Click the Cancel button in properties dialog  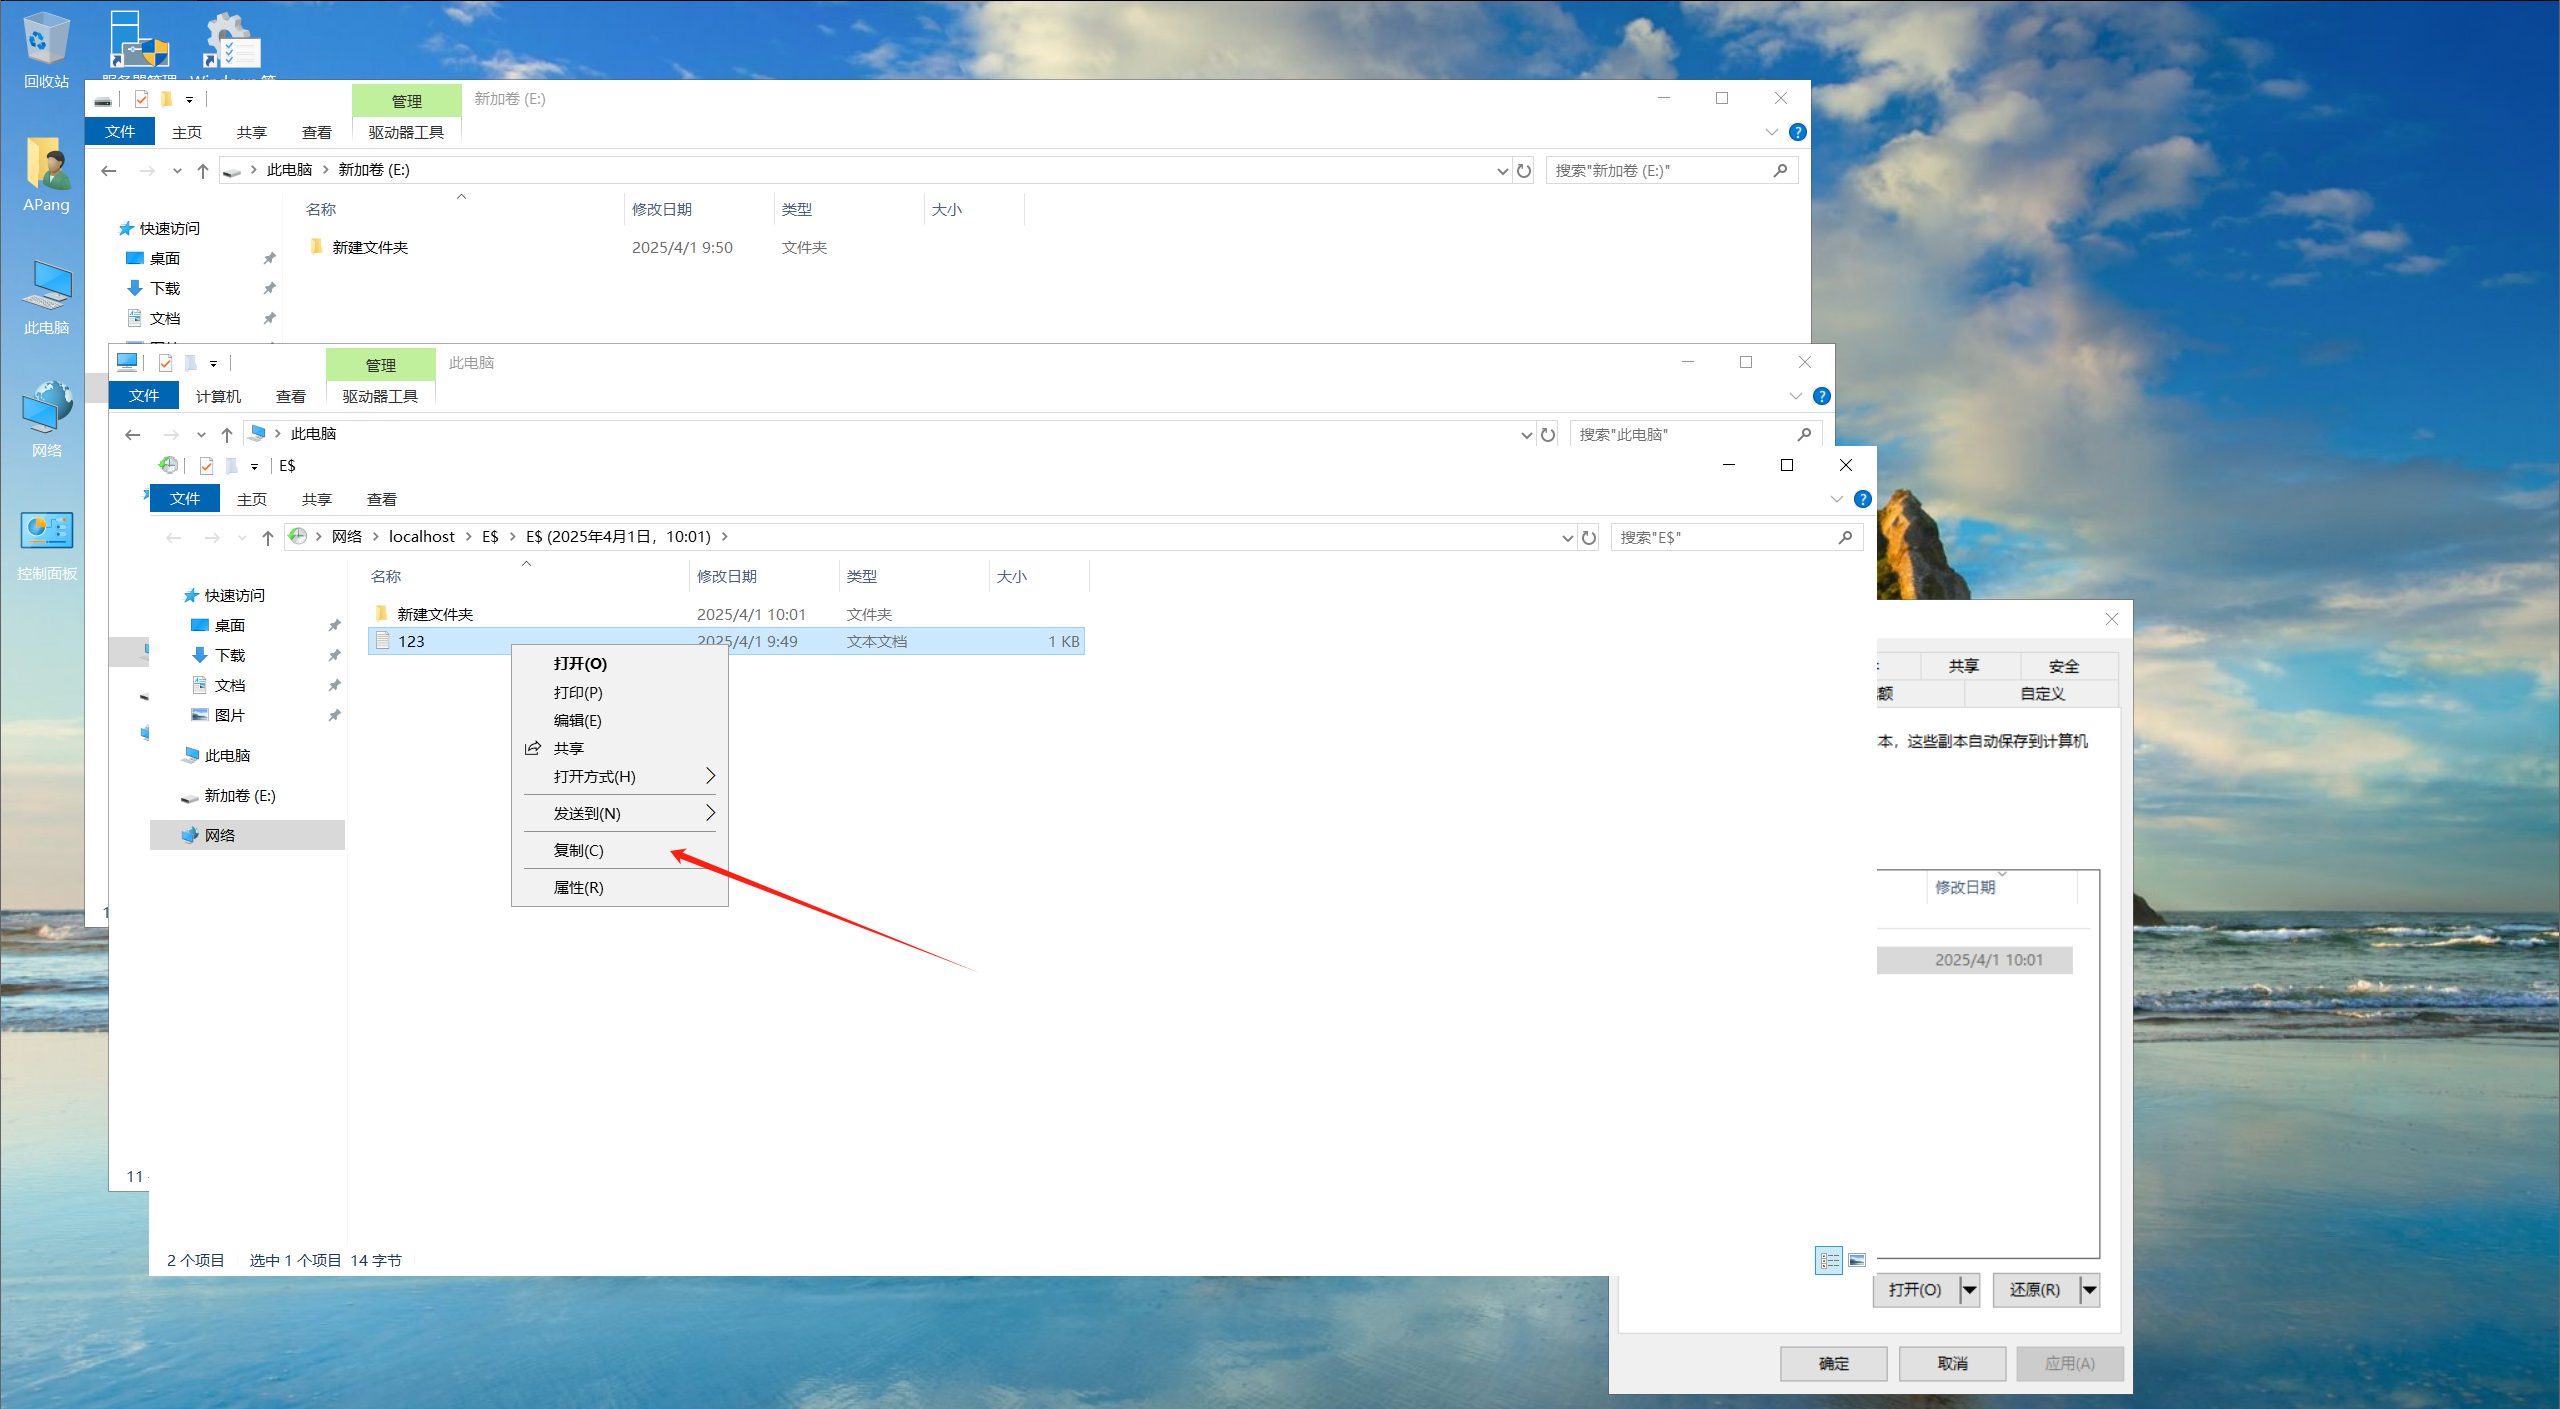pos(1952,1364)
